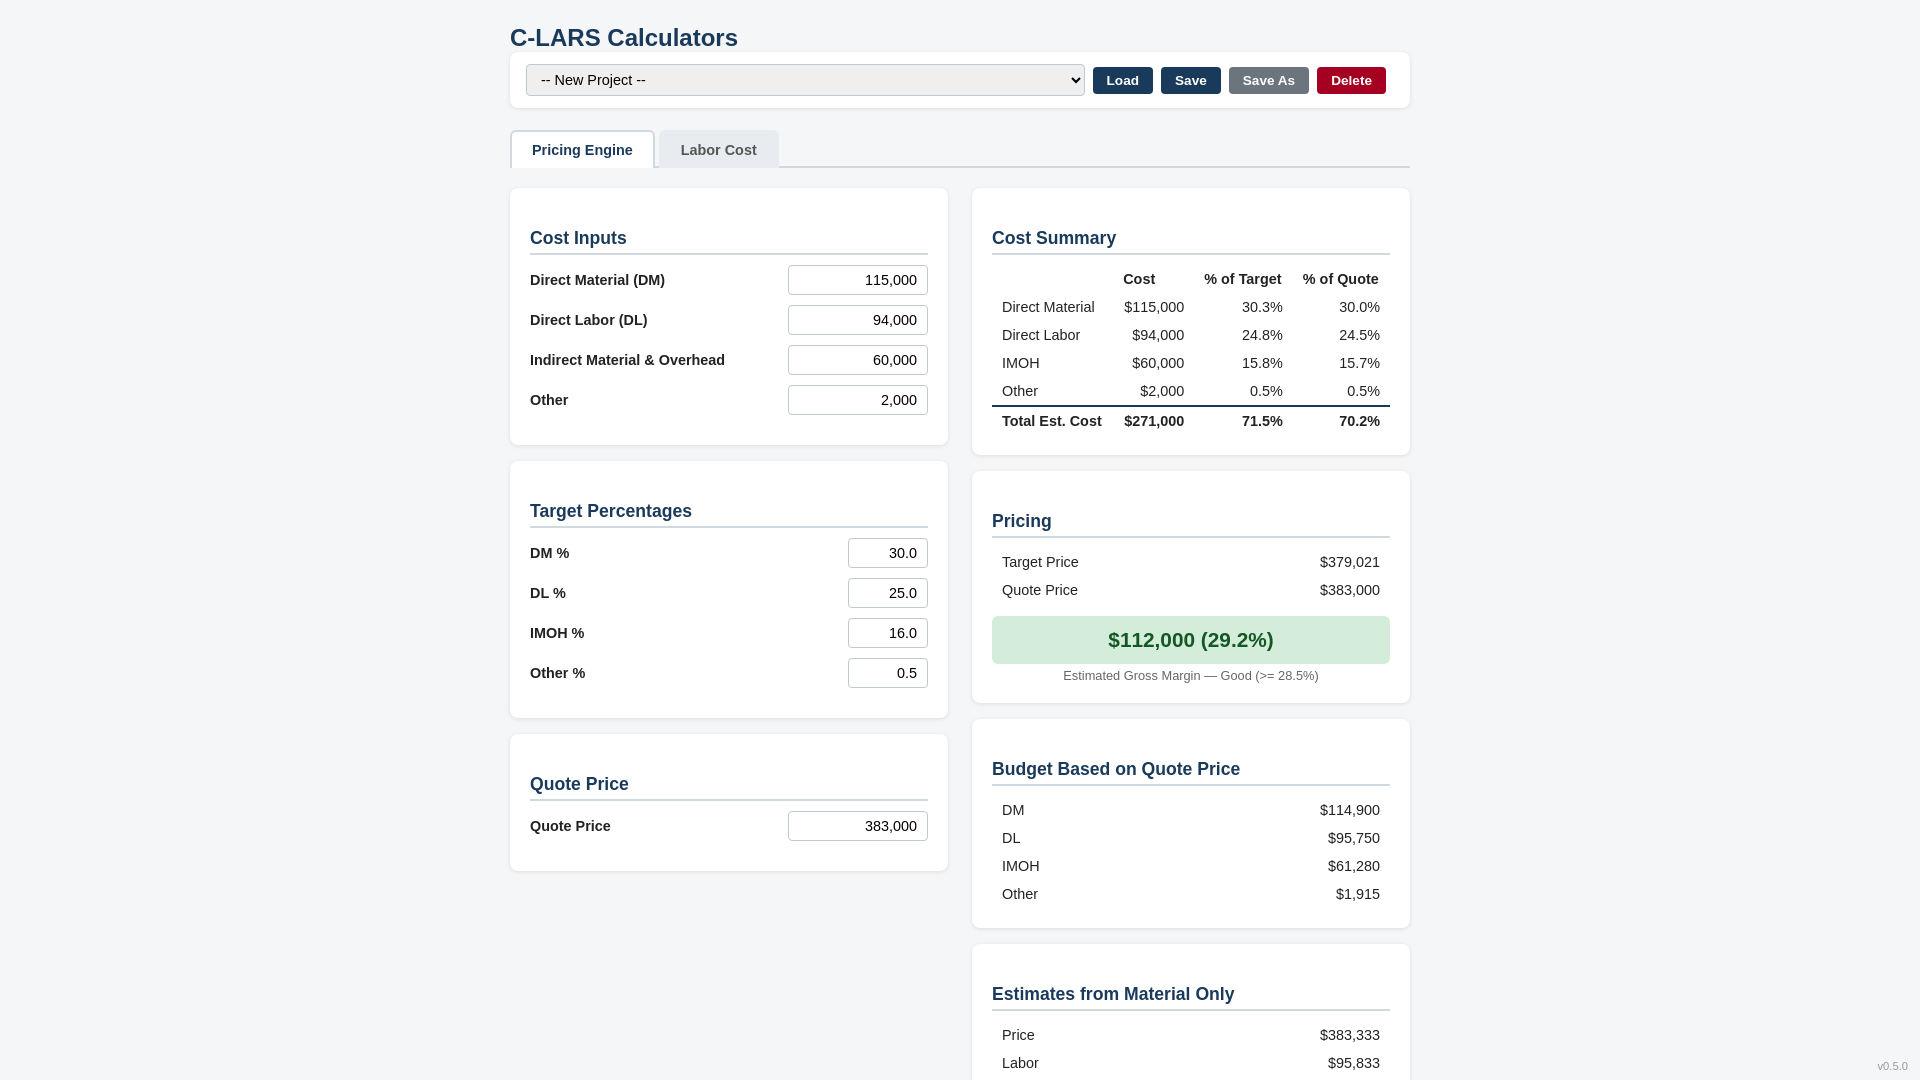Click the Direct Material $115,000 cost cell
The image size is (1920, 1080).
(x=1154, y=307)
